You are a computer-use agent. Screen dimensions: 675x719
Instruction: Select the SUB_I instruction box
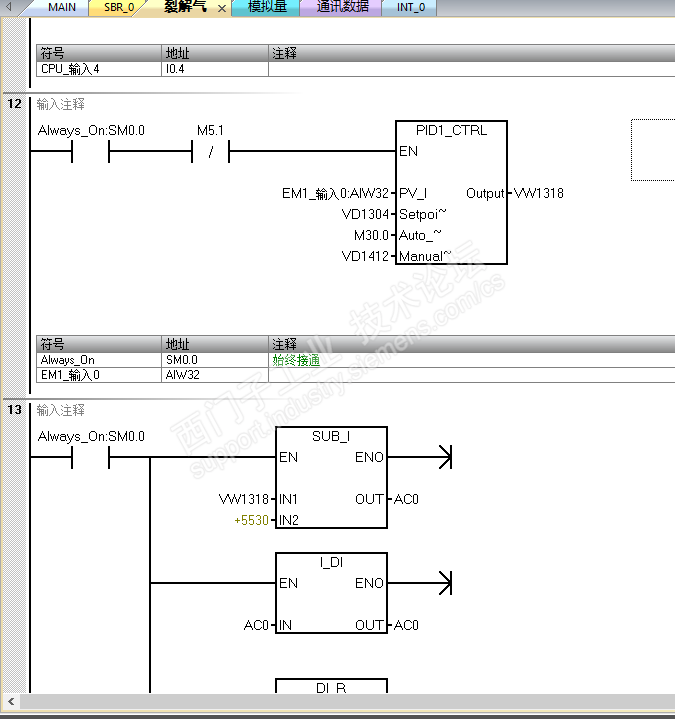tap(331, 477)
